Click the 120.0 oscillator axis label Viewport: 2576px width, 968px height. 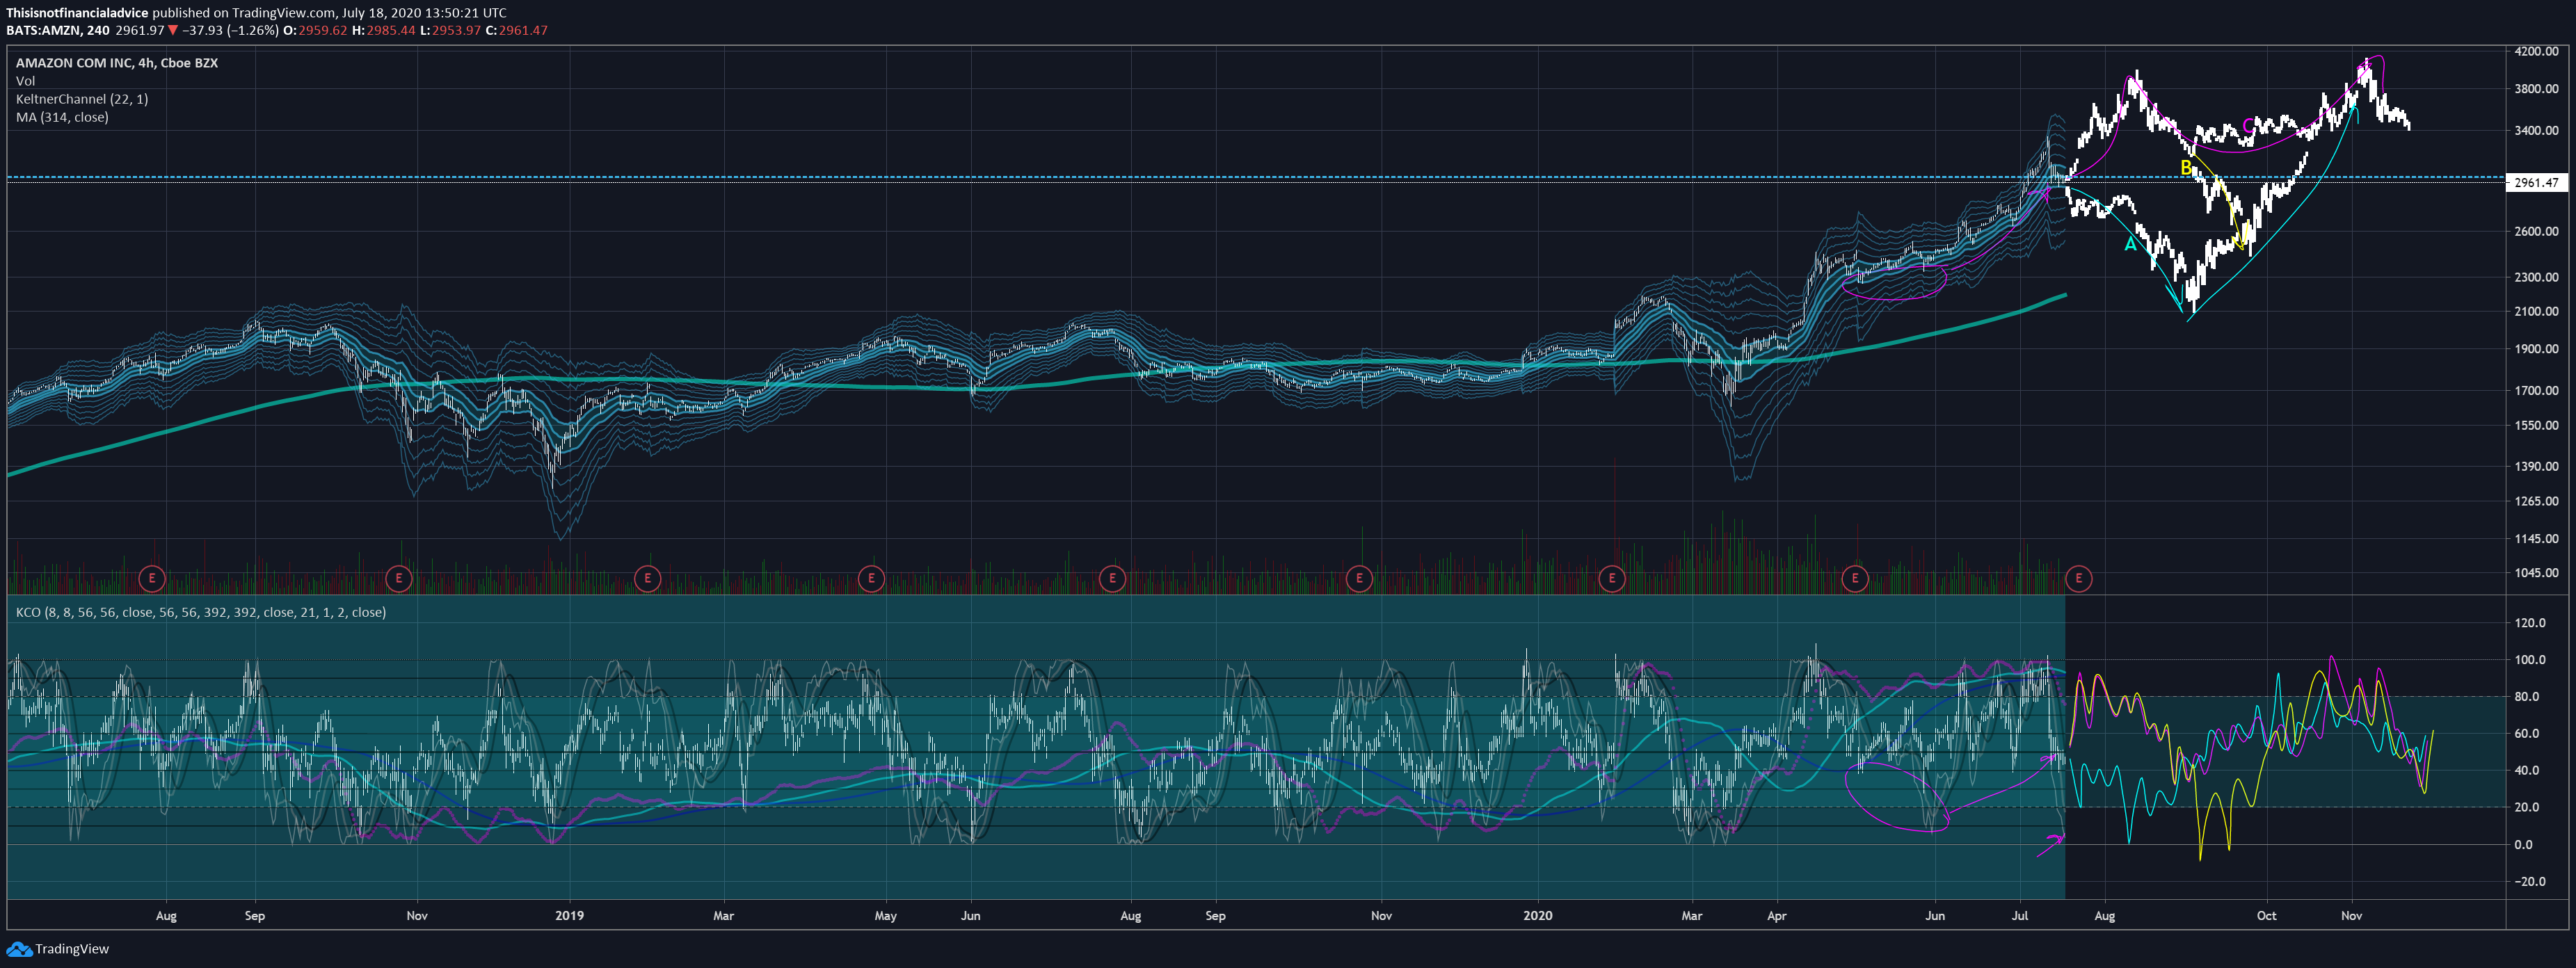[x=2530, y=622]
